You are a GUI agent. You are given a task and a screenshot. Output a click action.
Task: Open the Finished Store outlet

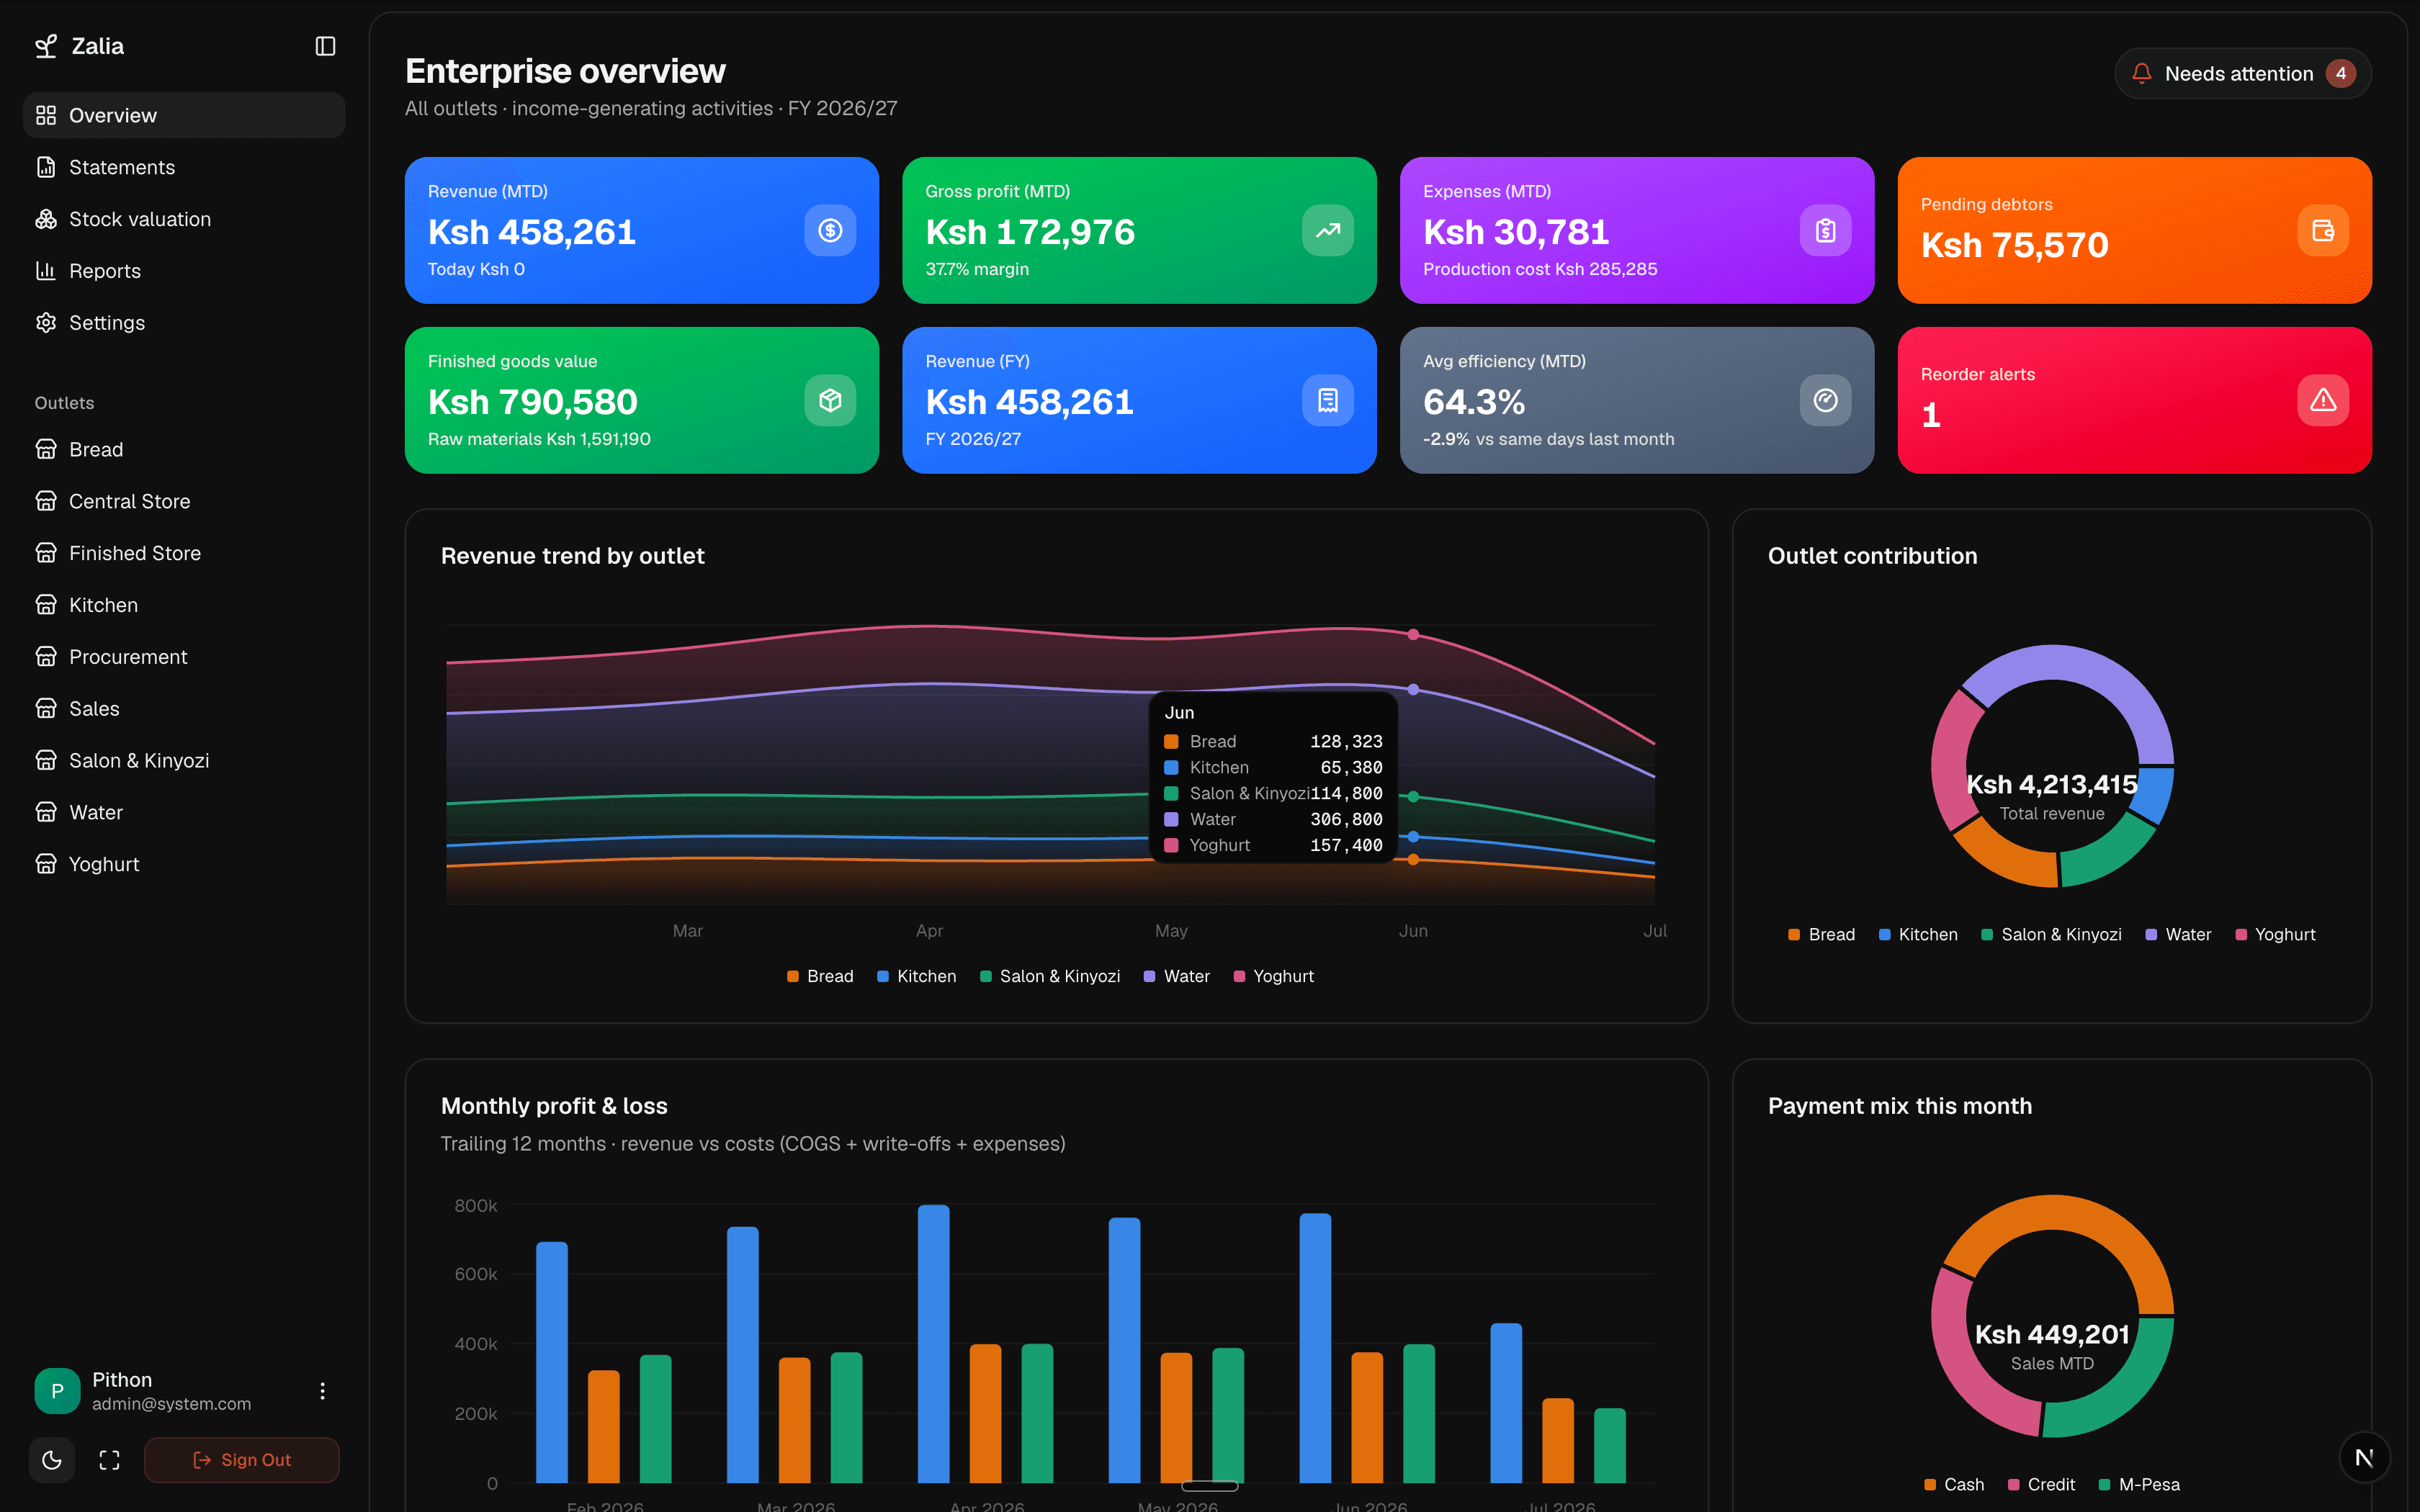pyautogui.click(x=184, y=553)
